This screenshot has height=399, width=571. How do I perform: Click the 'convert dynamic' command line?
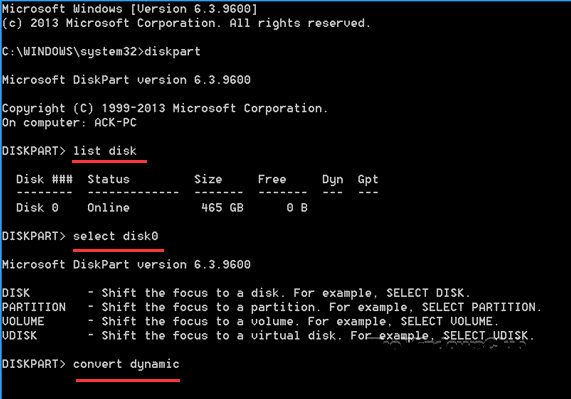click(126, 364)
